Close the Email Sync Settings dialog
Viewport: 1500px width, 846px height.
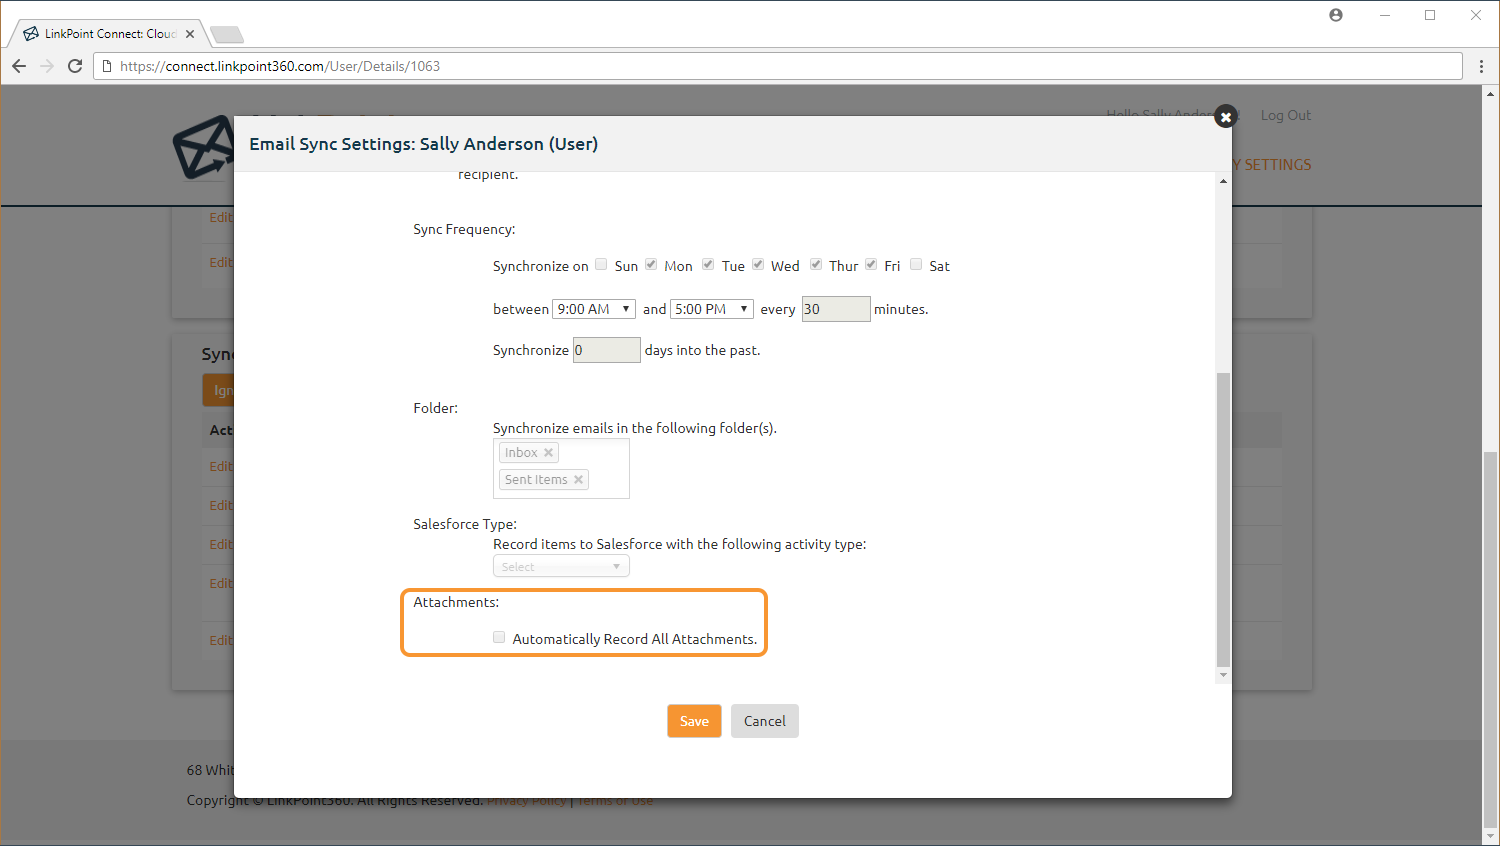point(1225,117)
